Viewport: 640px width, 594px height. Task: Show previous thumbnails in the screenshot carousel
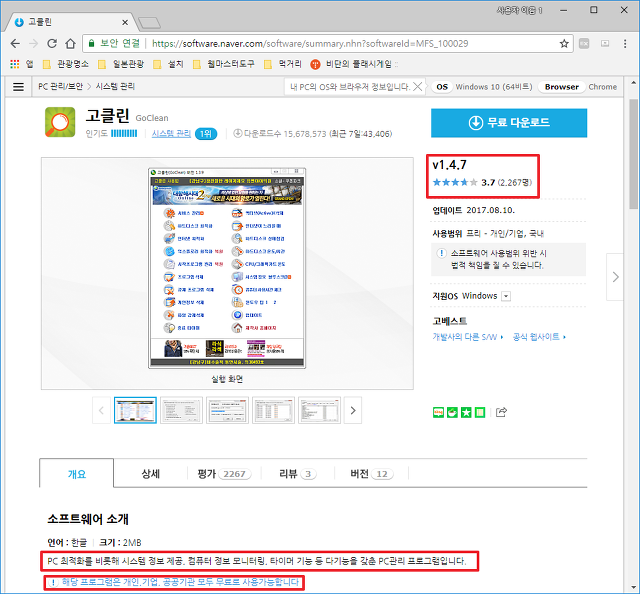coord(101,410)
